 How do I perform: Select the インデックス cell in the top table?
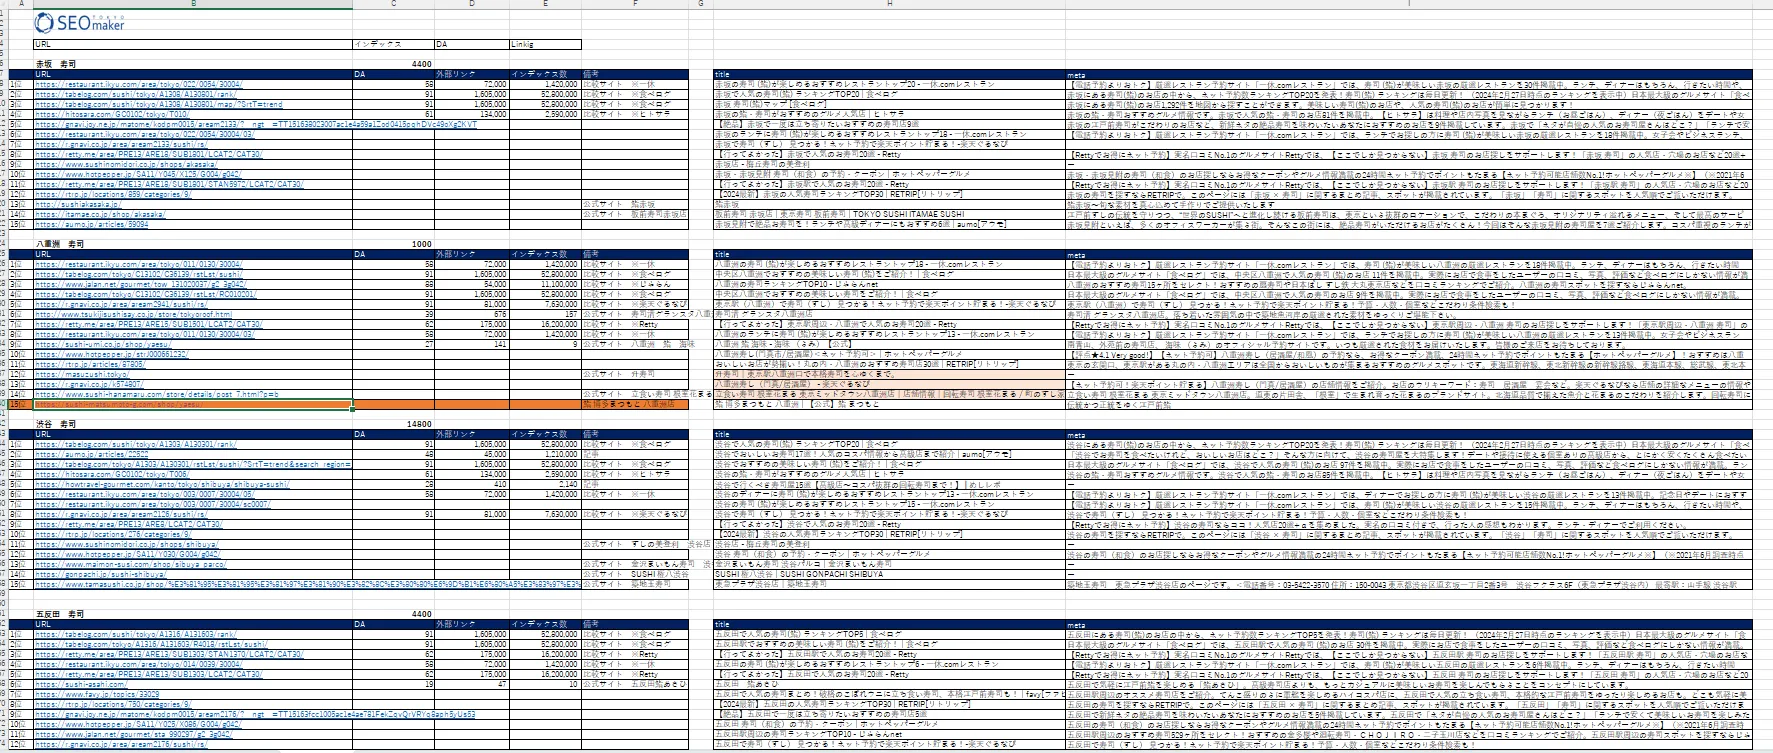[x=394, y=44]
